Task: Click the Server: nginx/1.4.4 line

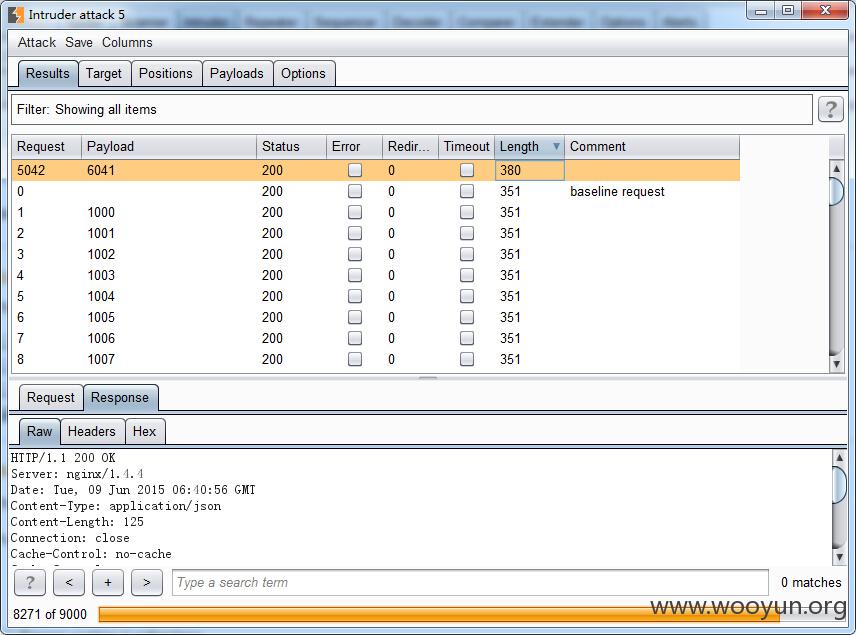Action: pyautogui.click(x=77, y=474)
